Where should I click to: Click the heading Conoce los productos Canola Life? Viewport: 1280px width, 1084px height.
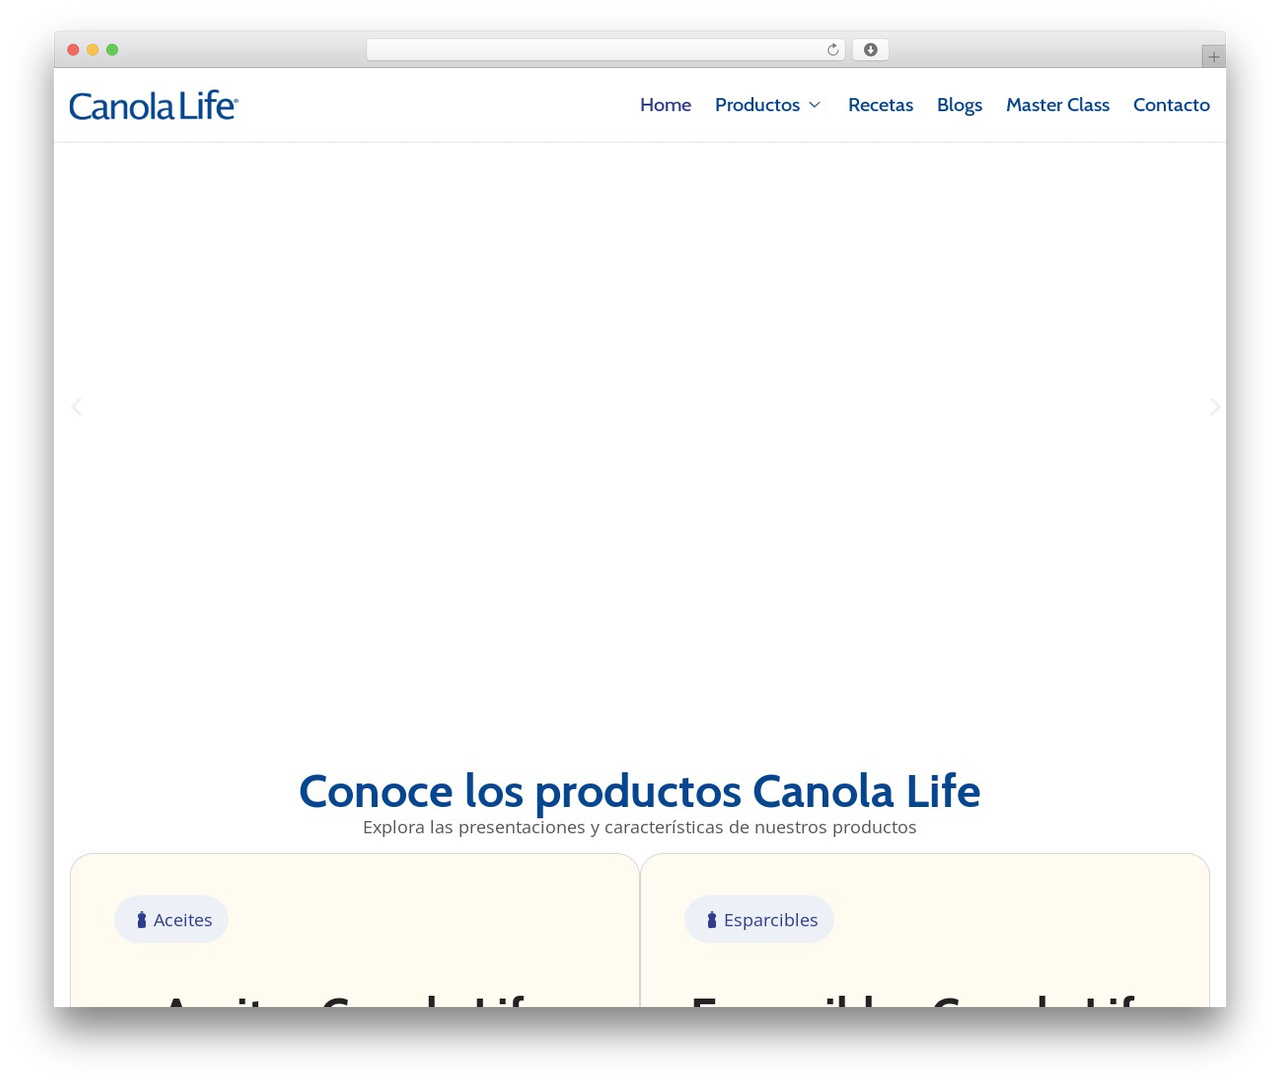tap(639, 791)
